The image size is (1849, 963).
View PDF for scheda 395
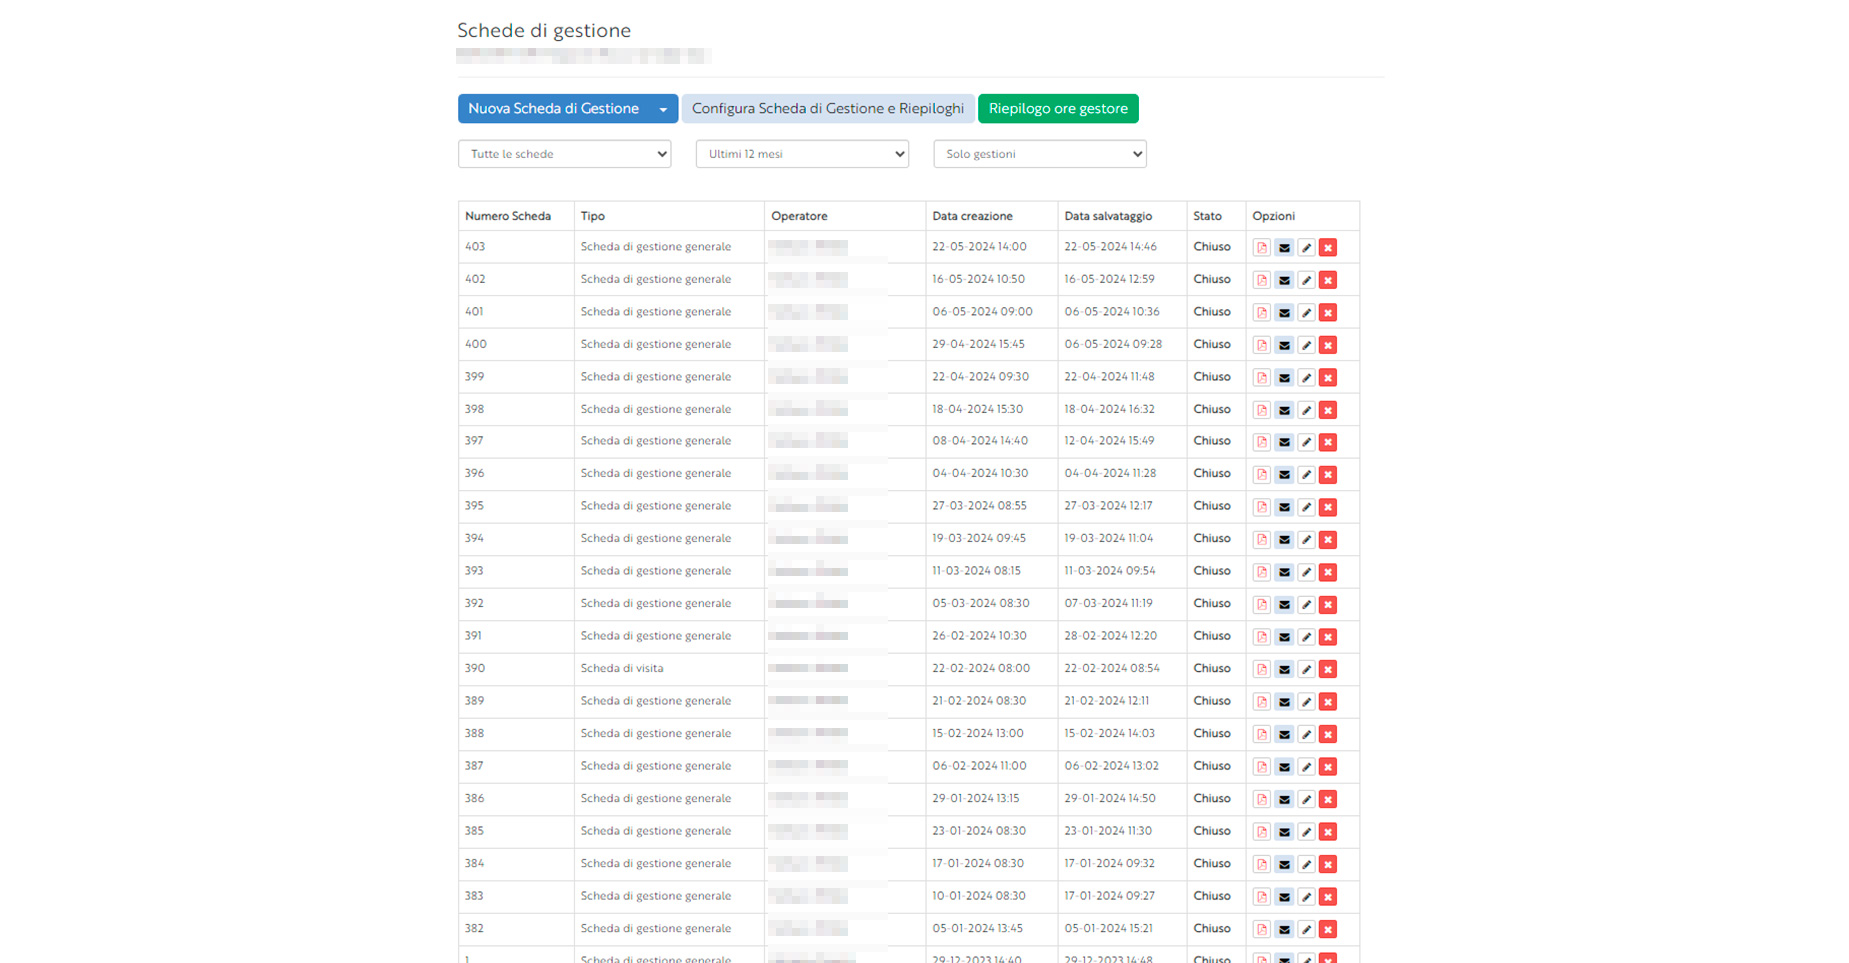click(1262, 507)
